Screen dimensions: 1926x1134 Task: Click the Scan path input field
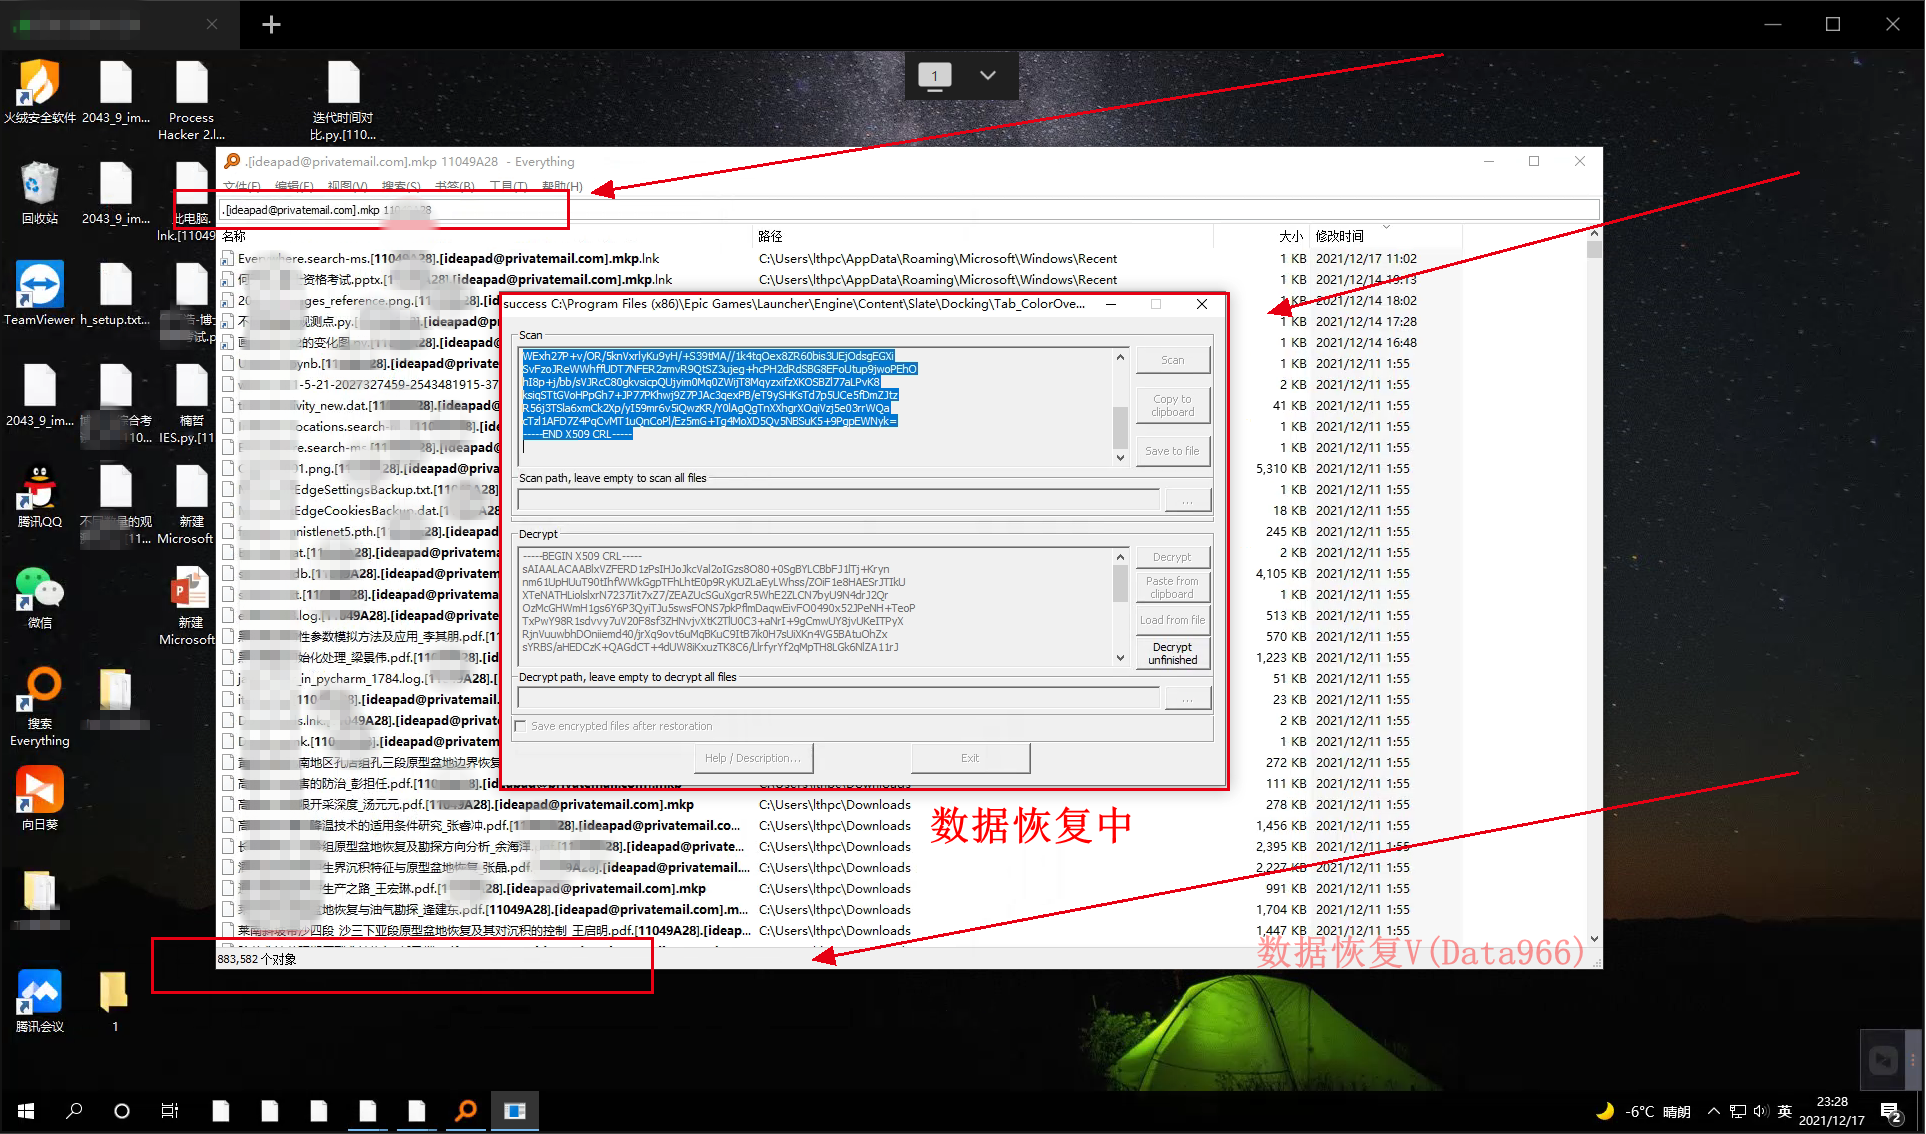click(838, 499)
